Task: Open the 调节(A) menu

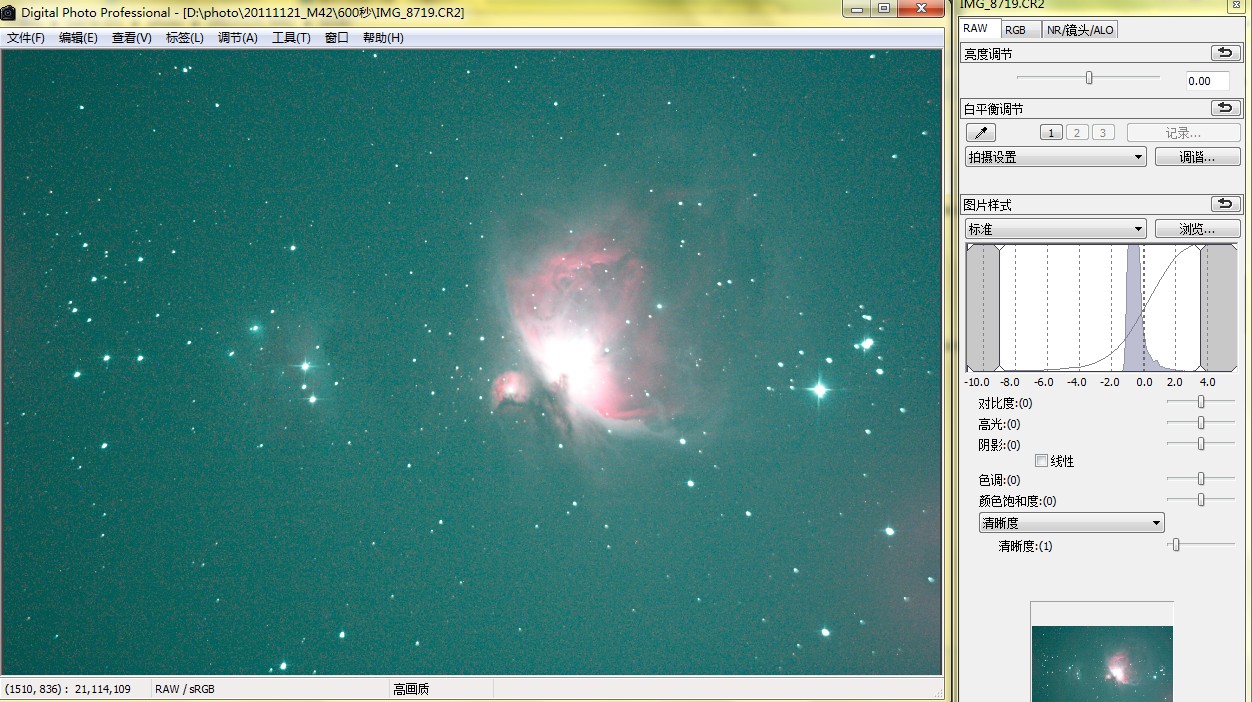Action: 237,38
